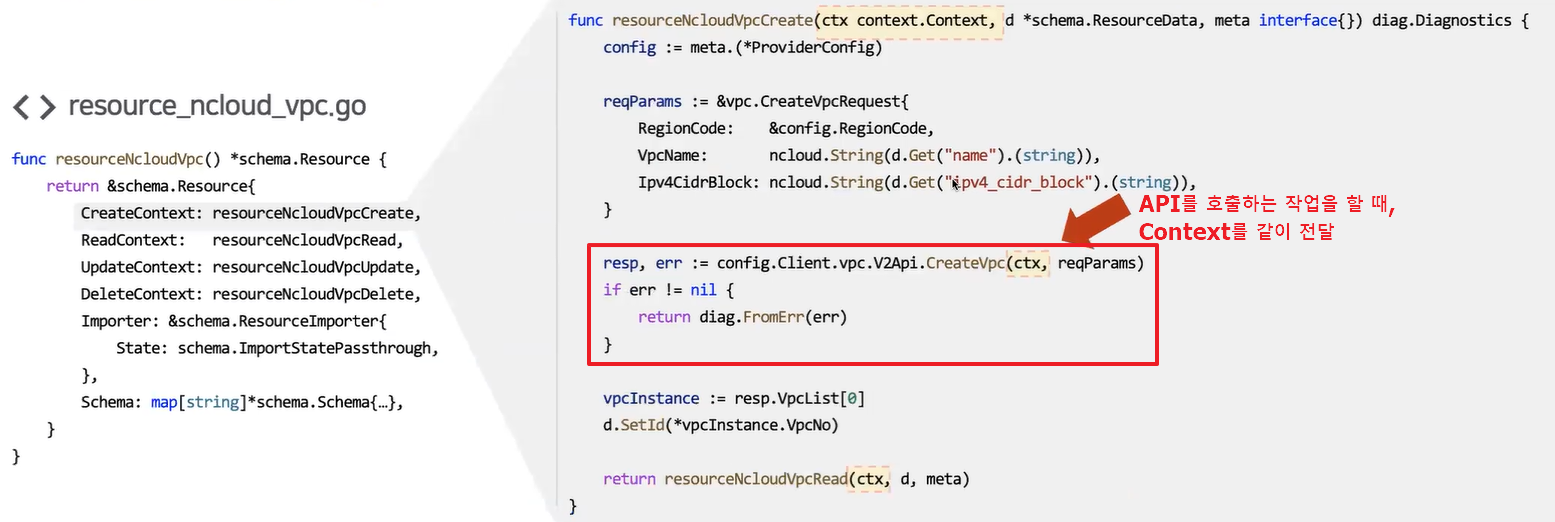Click the ReadContext: resourceNcloudVpcRead line
The height and width of the screenshot is (522, 1555).
coord(241,241)
